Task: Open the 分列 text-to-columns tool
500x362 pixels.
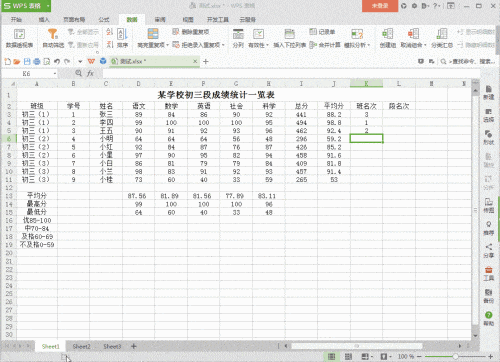Action: pos(238,38)
